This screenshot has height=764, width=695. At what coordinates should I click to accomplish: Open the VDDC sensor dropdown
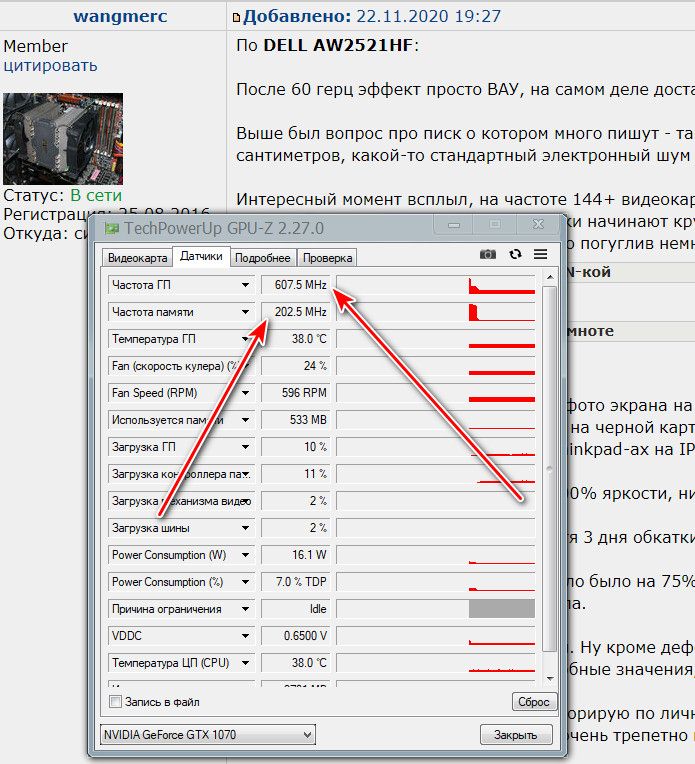coord(246,636)
